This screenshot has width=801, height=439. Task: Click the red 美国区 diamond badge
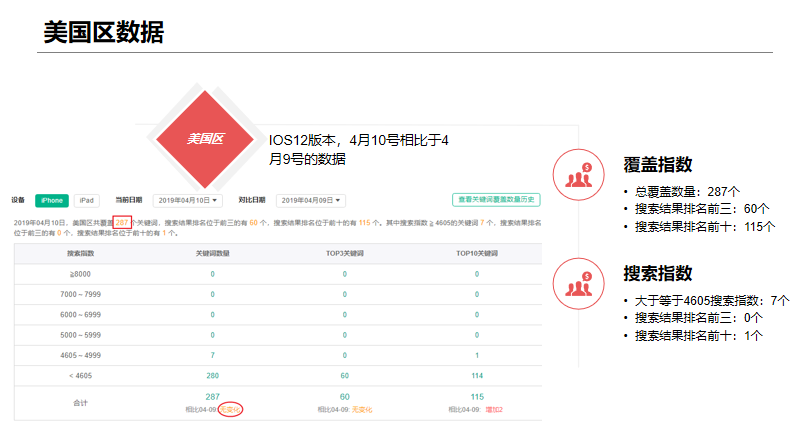(x=204, y=139)
